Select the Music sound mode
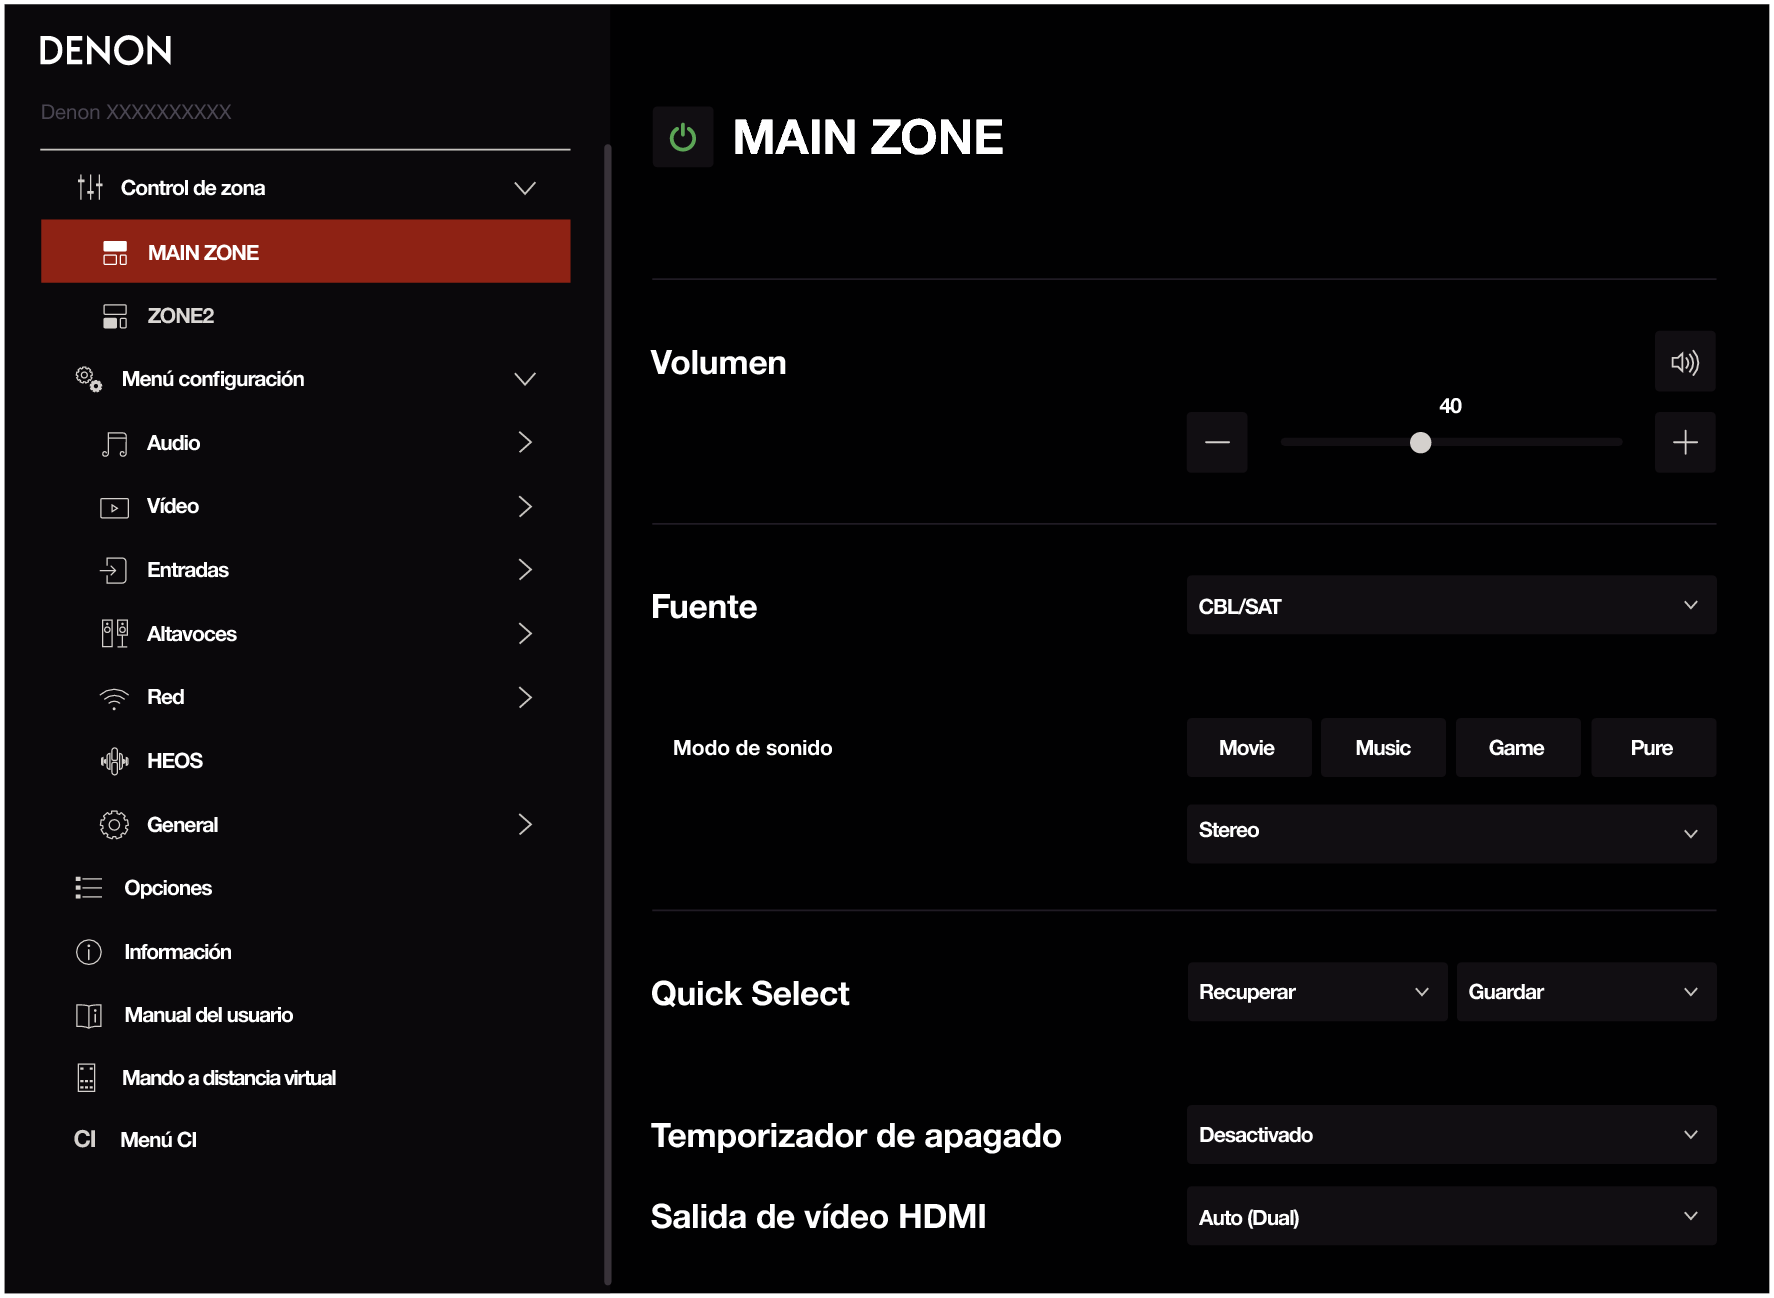 click(x=1383, y=748)
